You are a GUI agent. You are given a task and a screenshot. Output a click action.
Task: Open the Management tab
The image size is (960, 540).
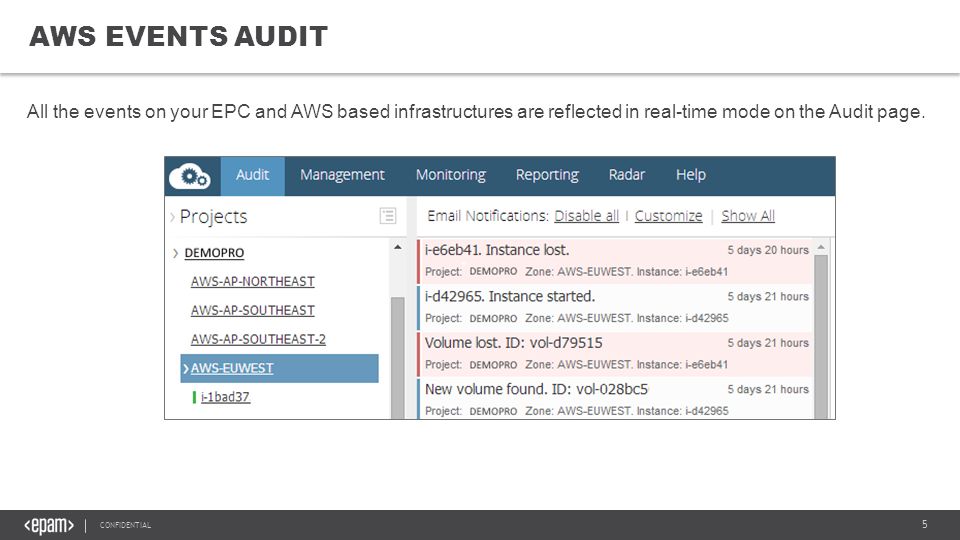(x=342, y=175)
